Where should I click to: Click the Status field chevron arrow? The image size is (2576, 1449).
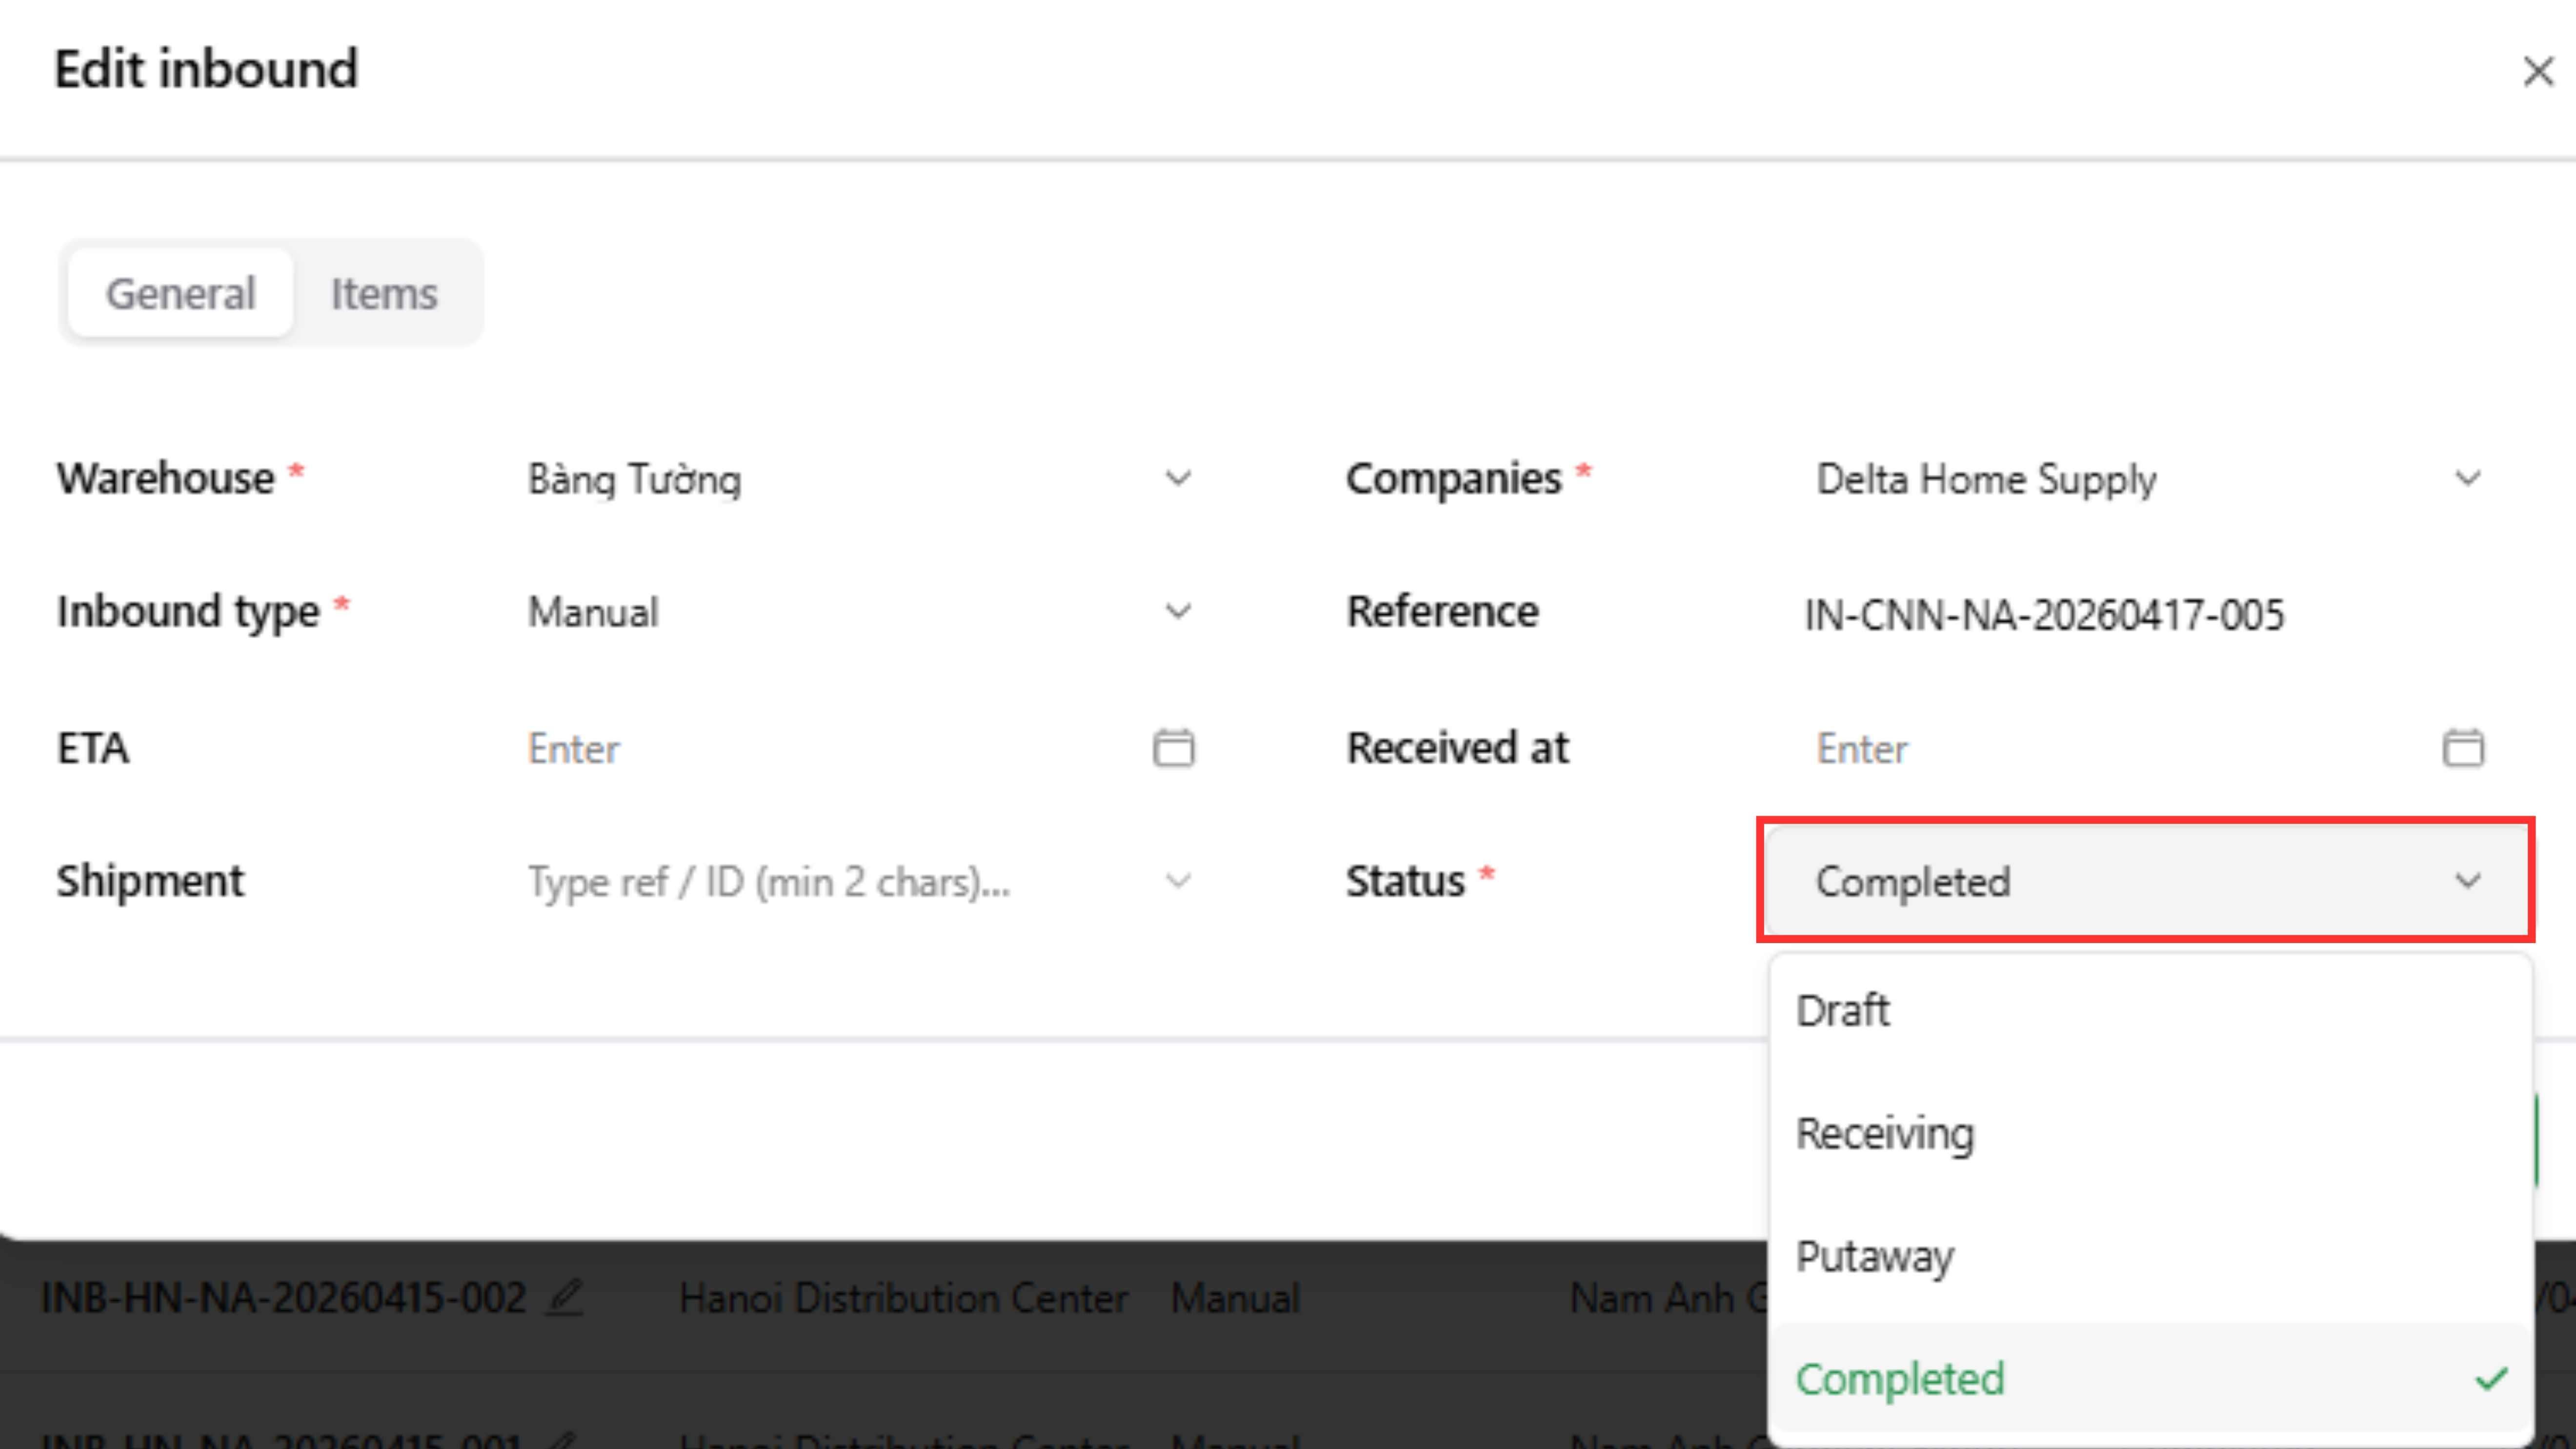tap(2467, 881)
